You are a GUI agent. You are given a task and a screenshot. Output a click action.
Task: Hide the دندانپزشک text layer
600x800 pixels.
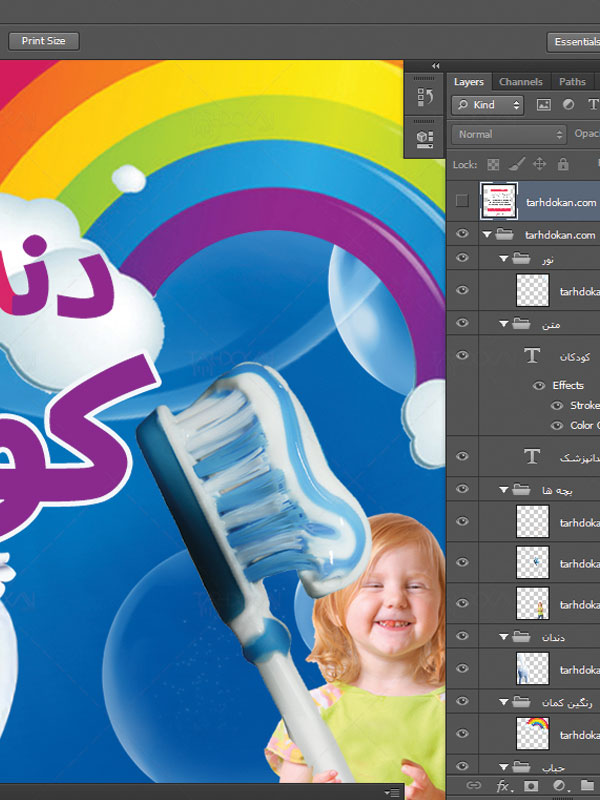[462, 456]
